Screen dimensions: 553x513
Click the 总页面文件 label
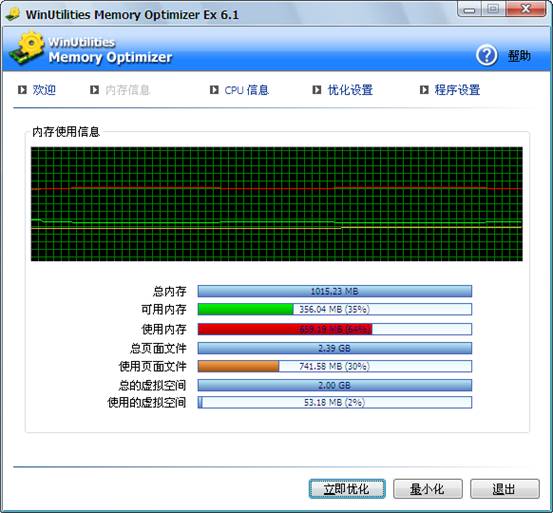(158, 348)
